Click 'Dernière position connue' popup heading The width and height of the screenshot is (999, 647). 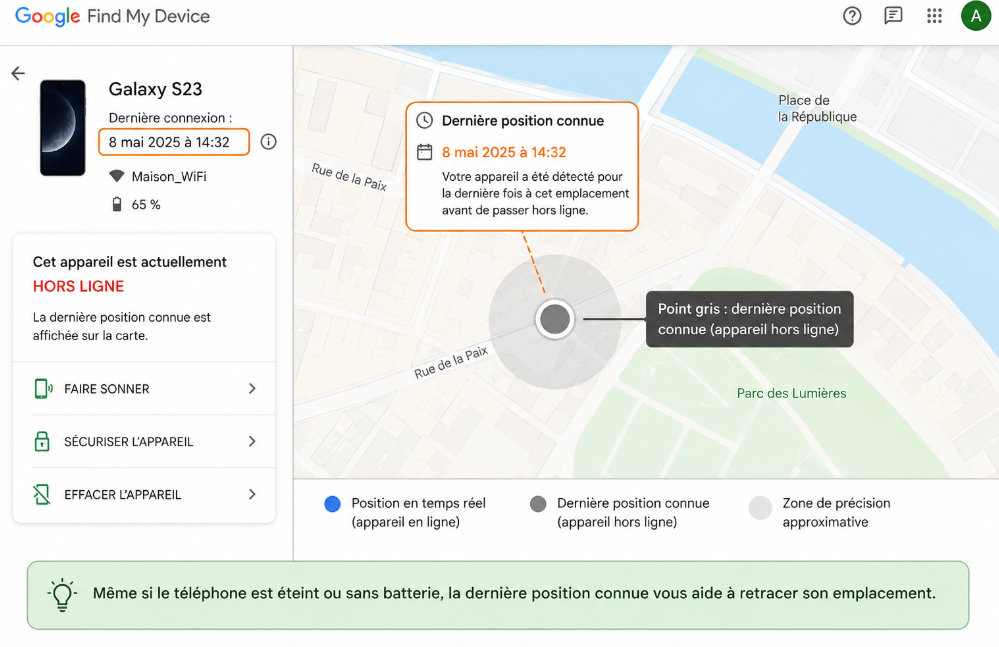click(523, 121)
